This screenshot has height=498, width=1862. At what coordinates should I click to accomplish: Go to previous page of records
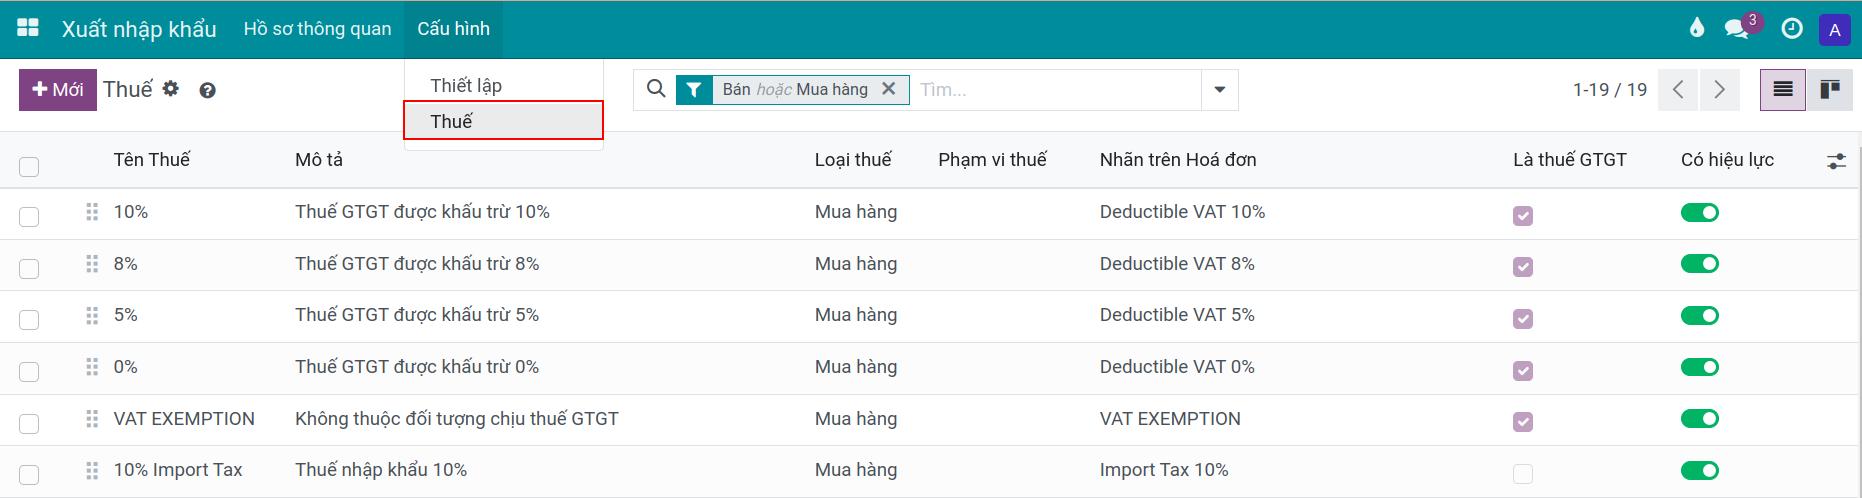click(x=1678, y=90)
